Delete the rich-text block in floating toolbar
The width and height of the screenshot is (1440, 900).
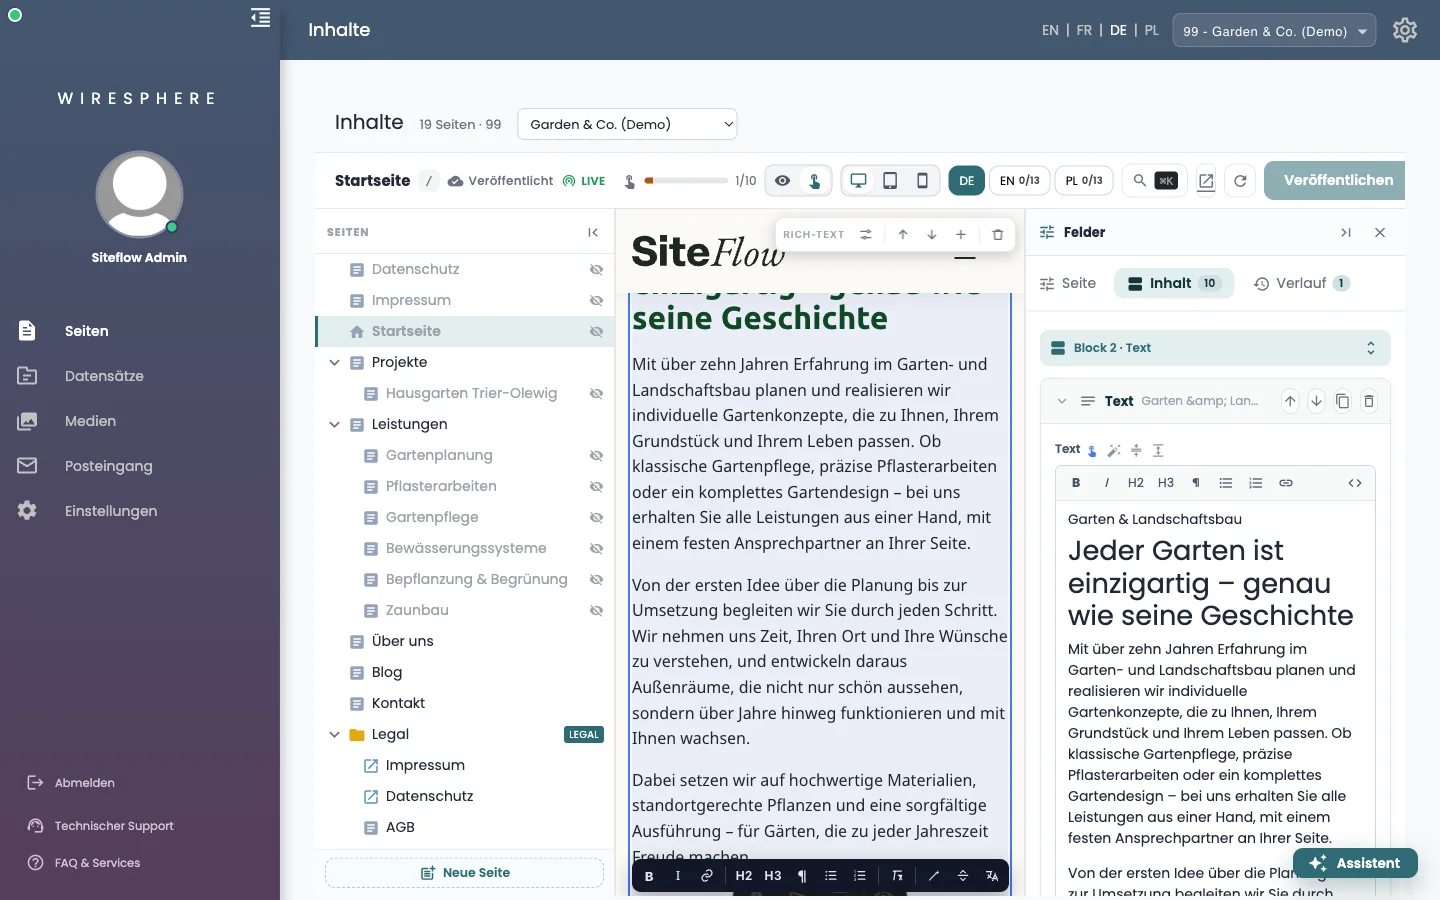click(997, 234)
